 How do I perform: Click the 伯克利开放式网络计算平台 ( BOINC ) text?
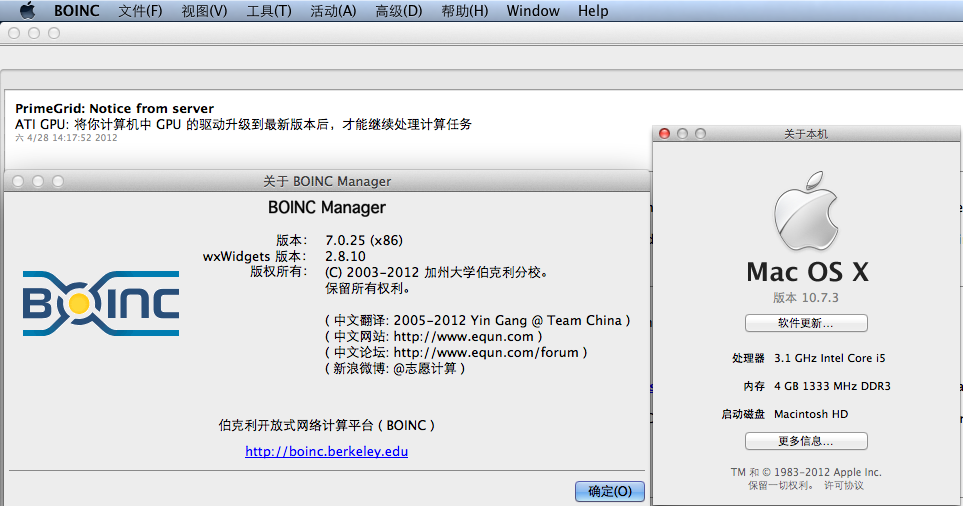coord(327,426)
